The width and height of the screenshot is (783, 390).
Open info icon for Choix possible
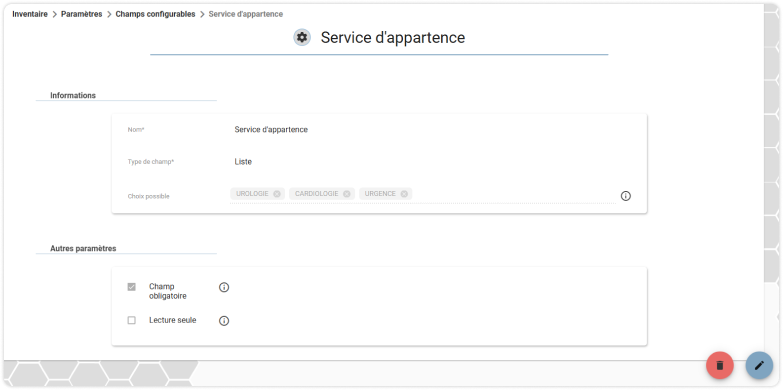click(x=626, y=196)
